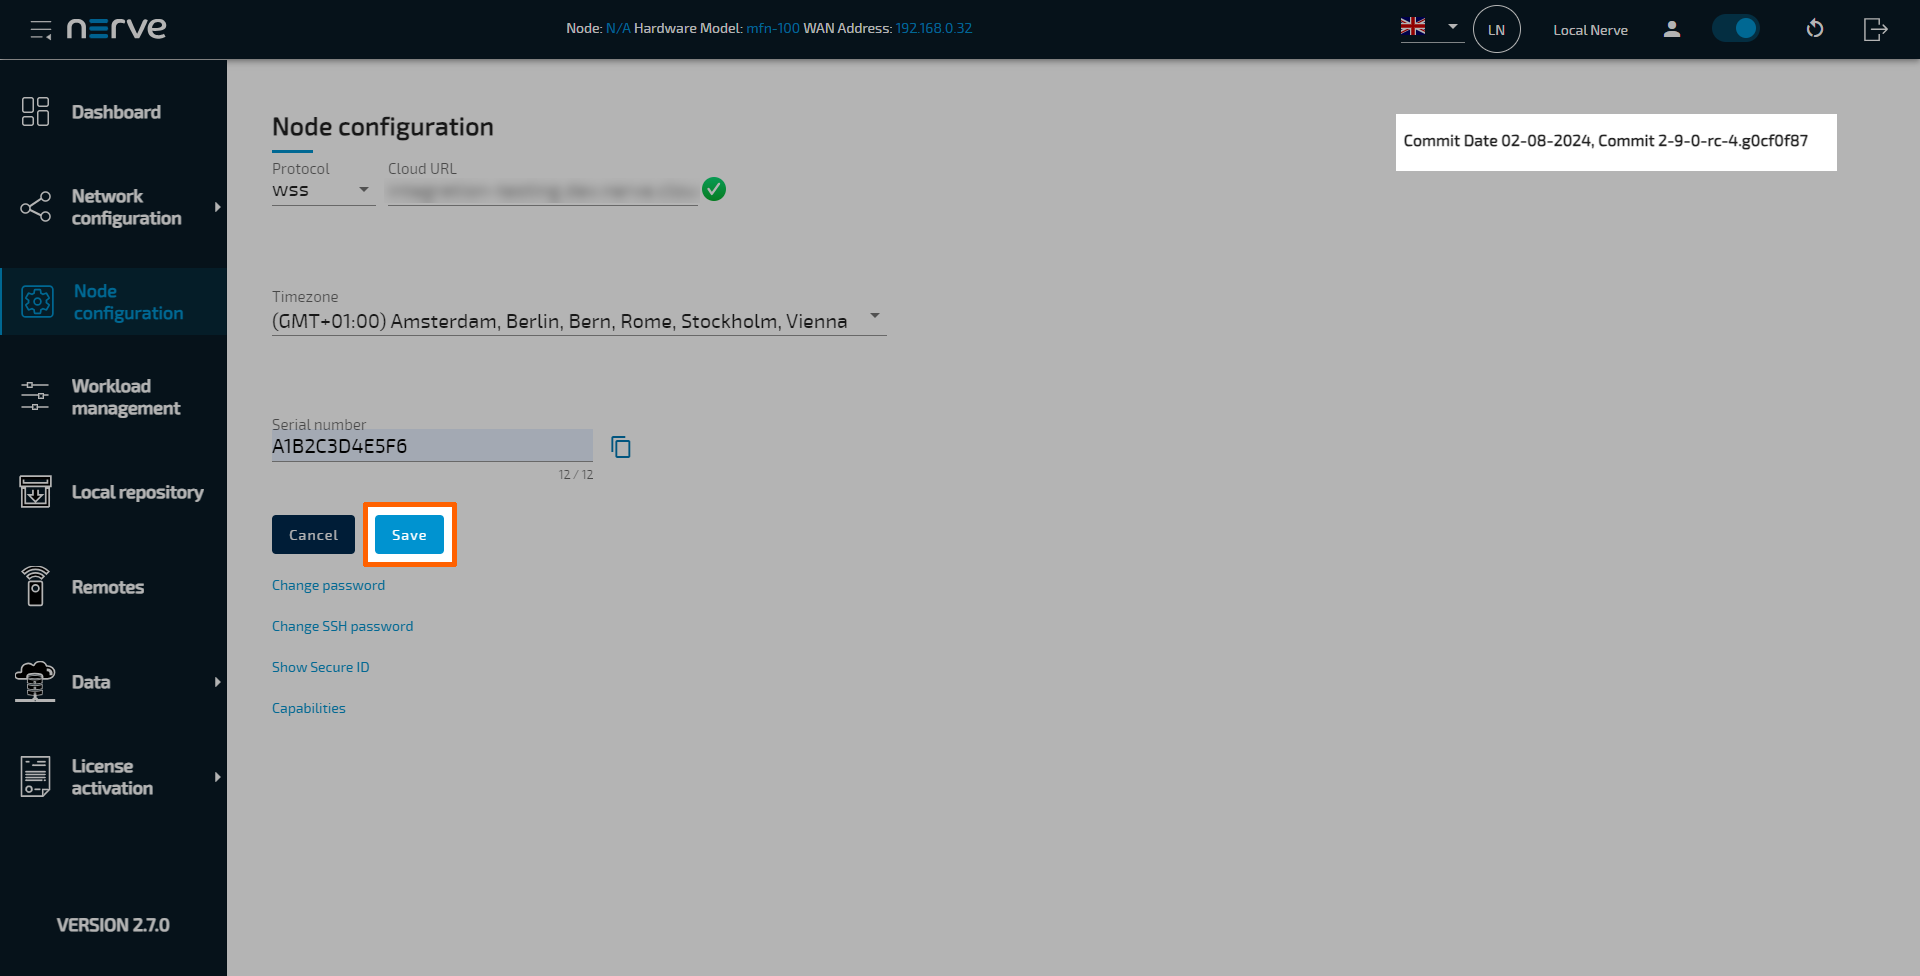This screenshot has width=1920, height=976.
Task: Open Network configuration menu item
Action: pyautogui.click(x=113, y=207)
